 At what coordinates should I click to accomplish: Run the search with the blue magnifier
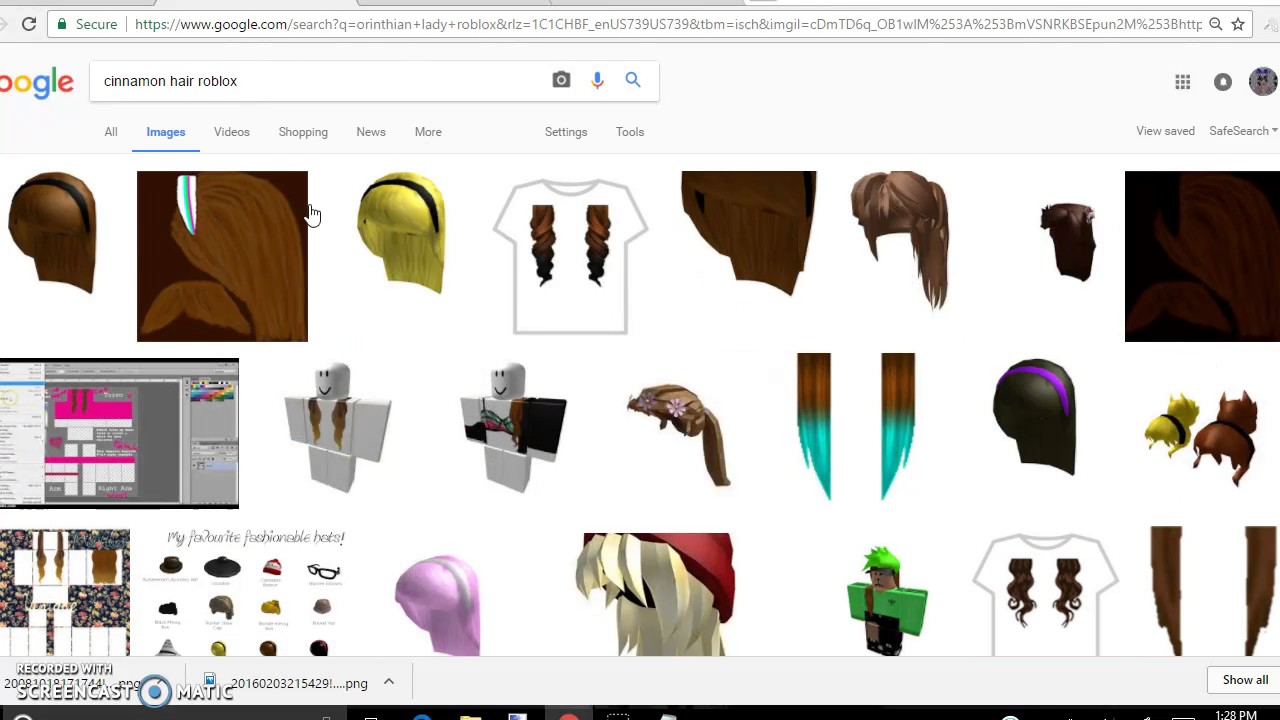633,80
